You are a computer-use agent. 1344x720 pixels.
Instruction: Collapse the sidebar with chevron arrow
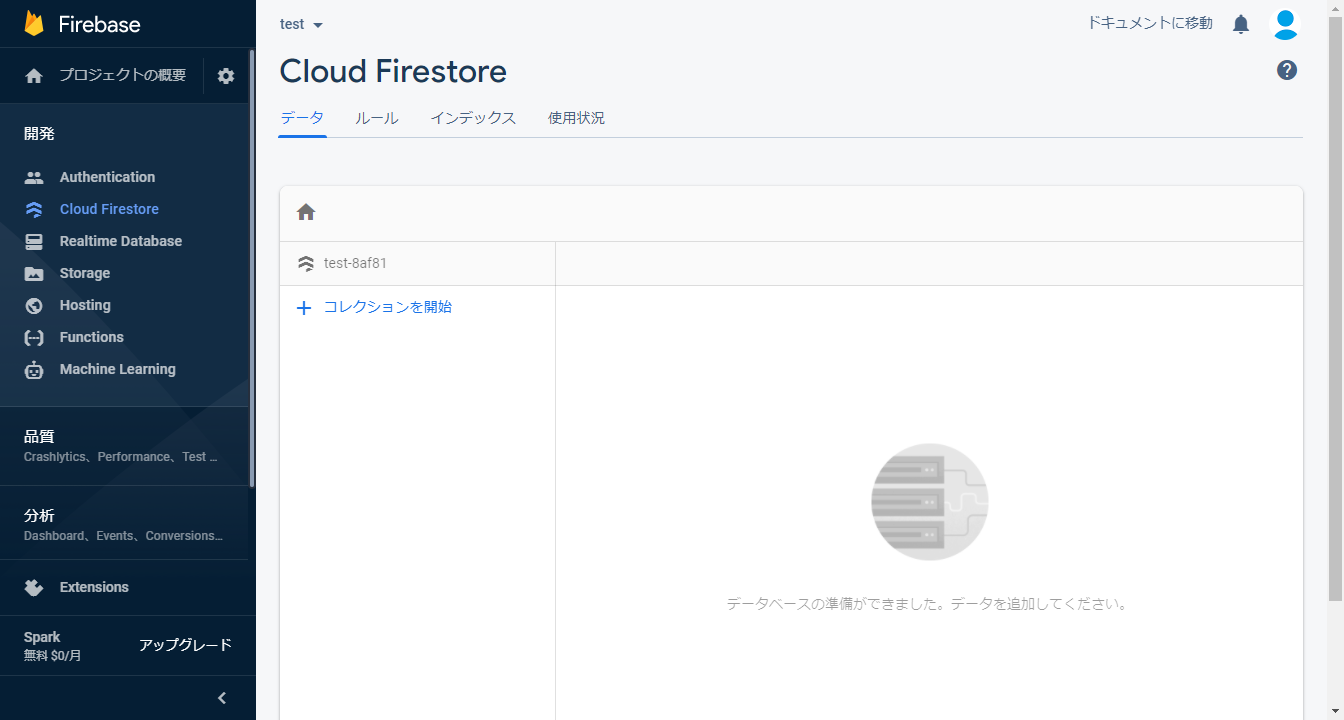(222, 698)
